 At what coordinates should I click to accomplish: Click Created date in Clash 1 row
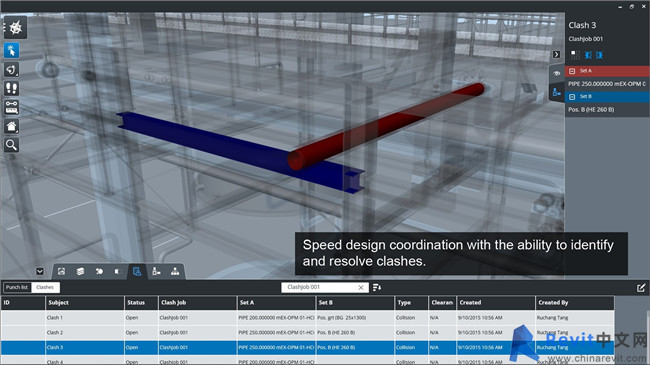pos(480,318)
